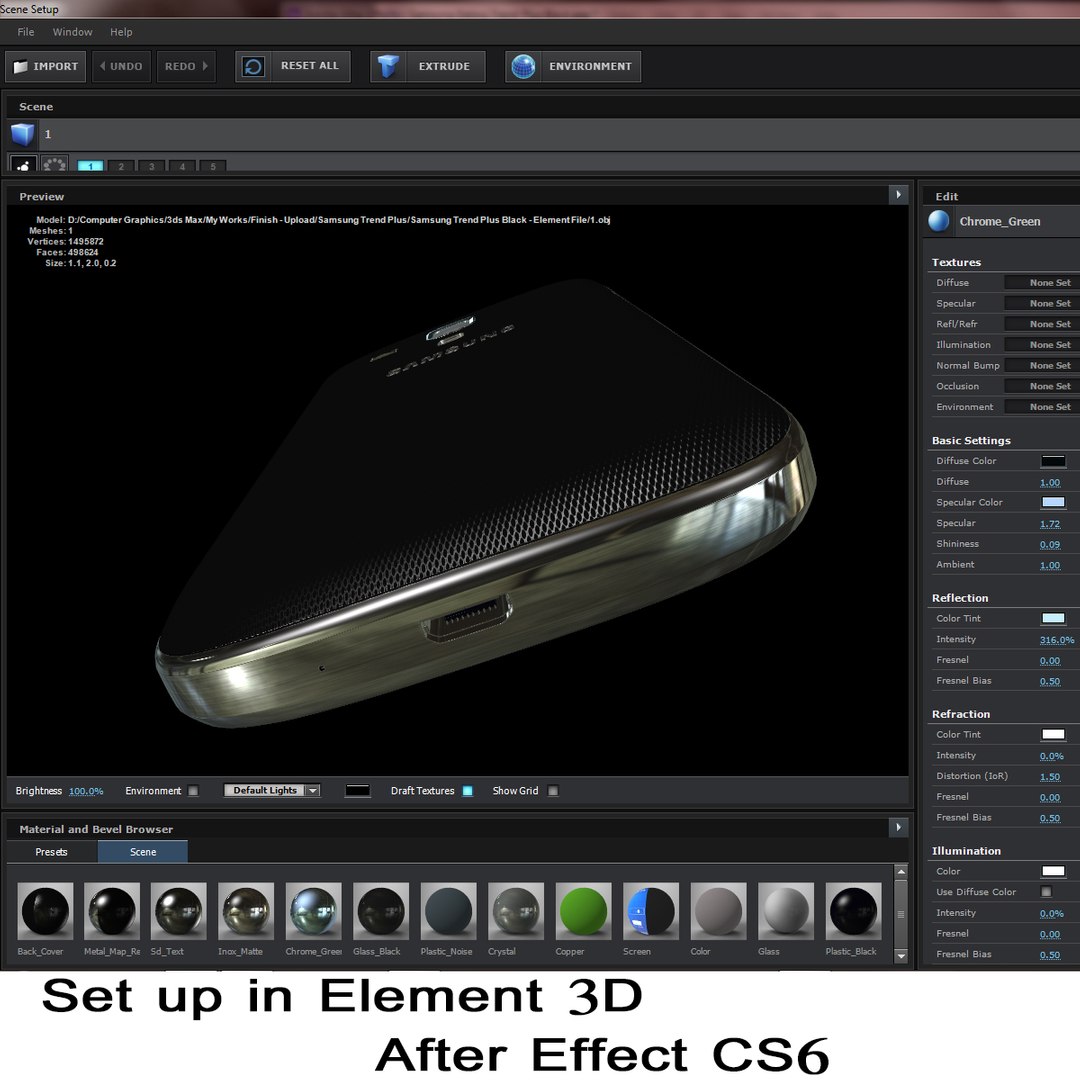Viewport: 1080px width, 1080px height.
Task: Click the particle array mode icon
Action: (54, 165)
